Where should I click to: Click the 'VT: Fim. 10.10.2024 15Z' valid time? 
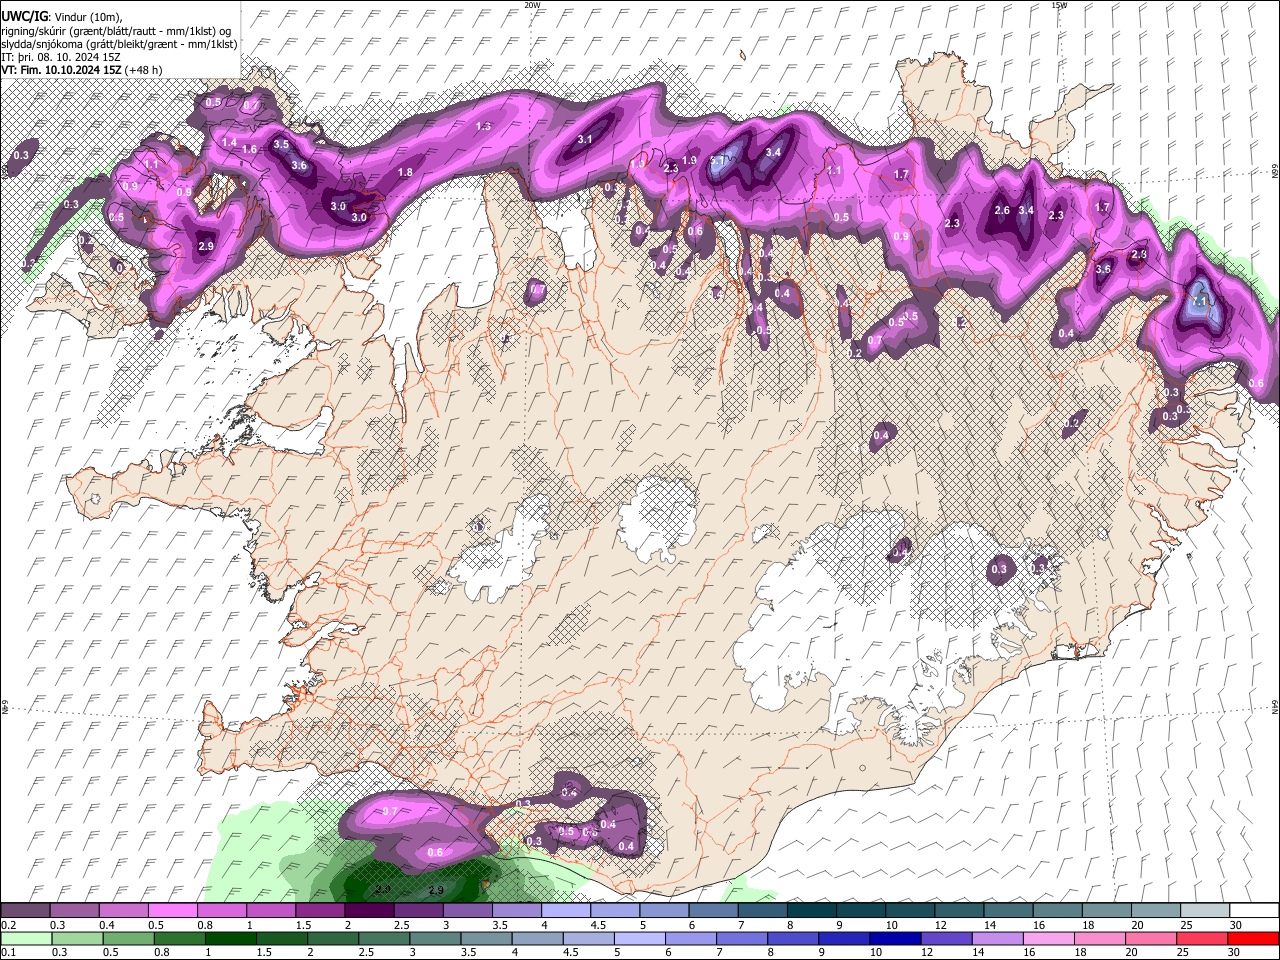(62, 70)
